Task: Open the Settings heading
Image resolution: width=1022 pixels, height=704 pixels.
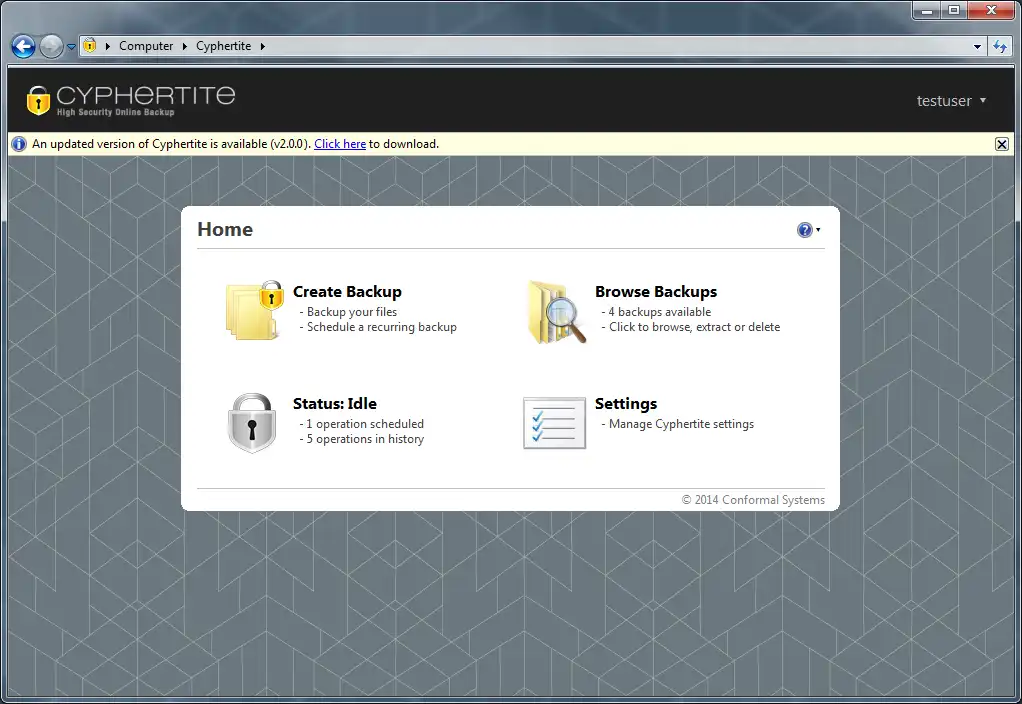Action: (626, 403)
